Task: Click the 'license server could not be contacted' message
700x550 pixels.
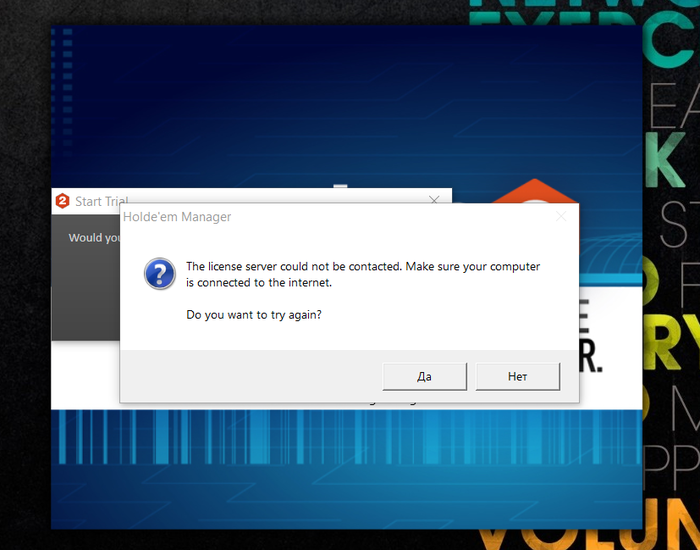Action: click(363, 274)
